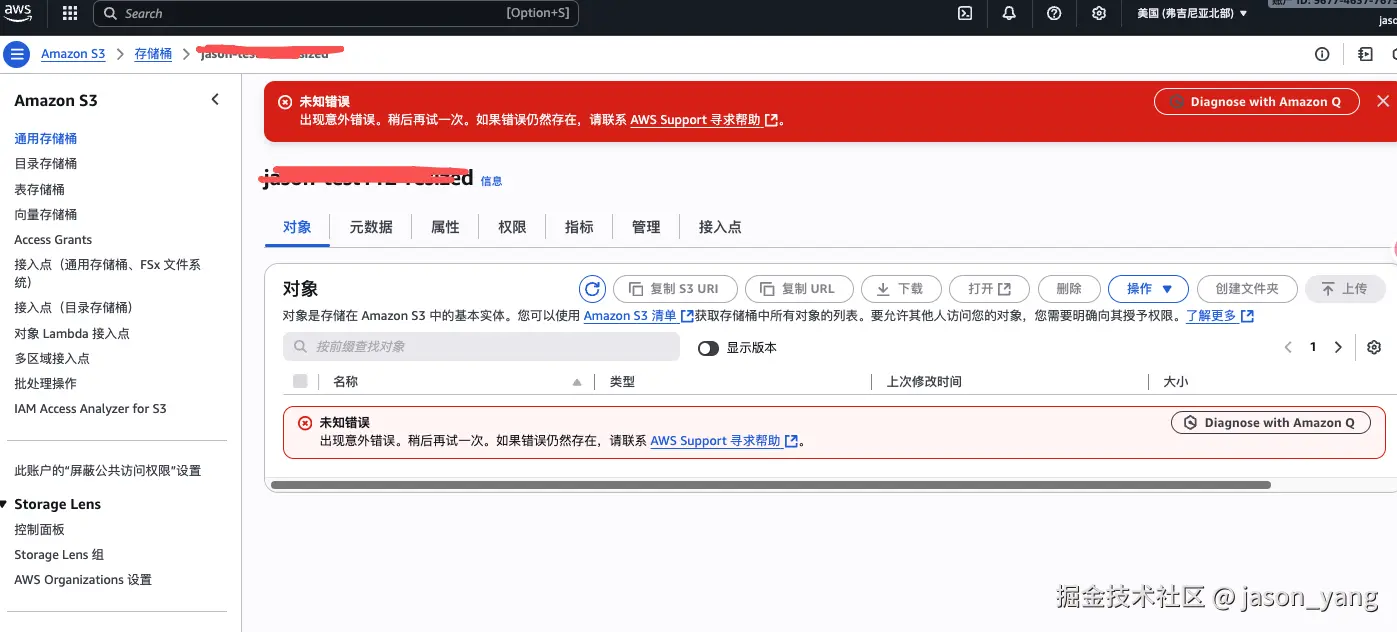Refresh the objects list
Image resolution: width=1397 pixels, height=632 pixels.
click(x=593, y=289)
